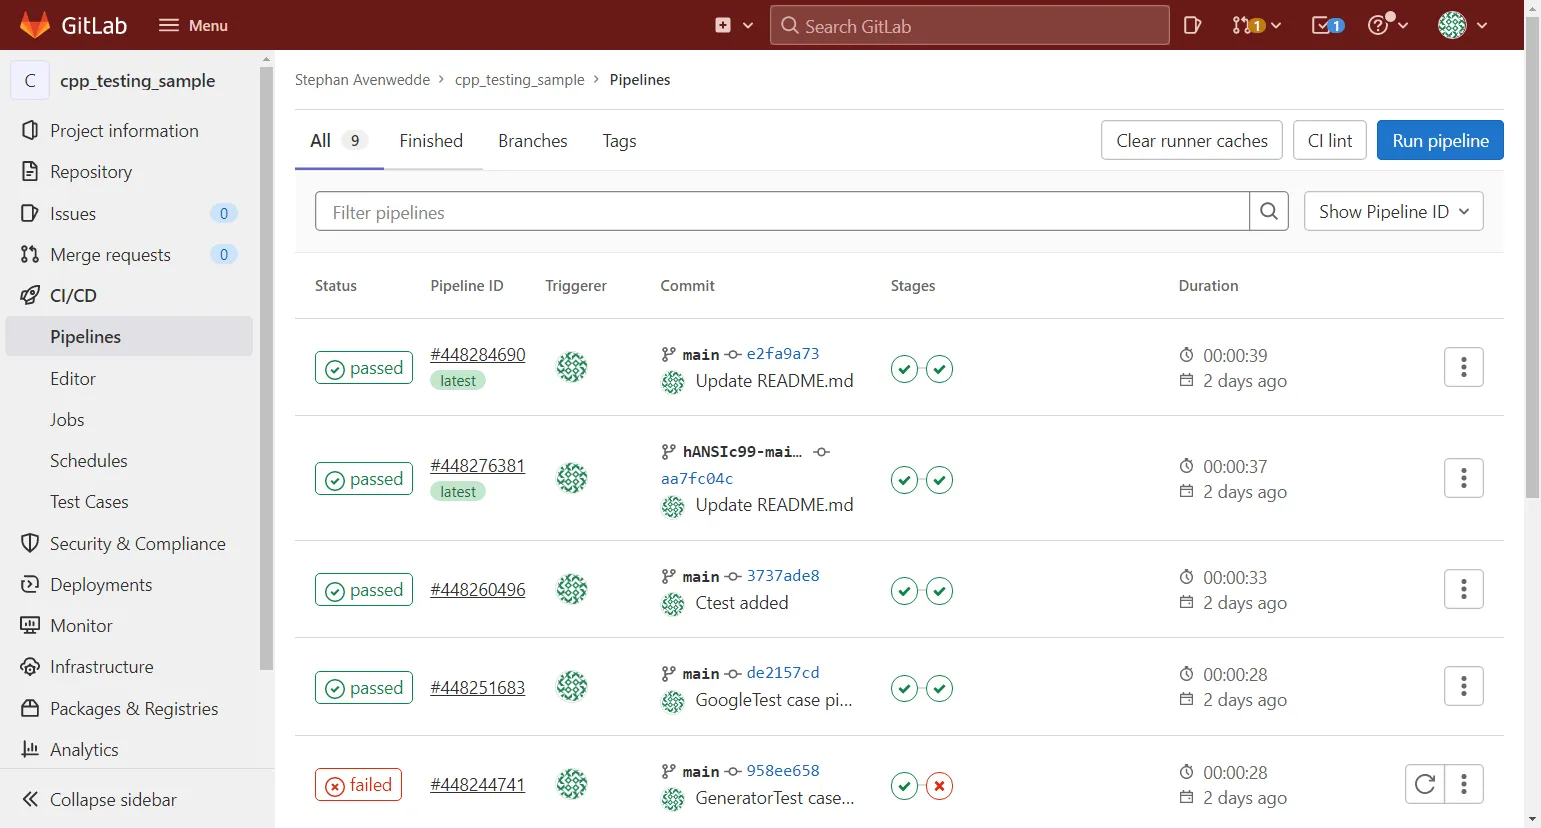
Task: Click the search icon beside the filter field
Action: point(1269,211)
